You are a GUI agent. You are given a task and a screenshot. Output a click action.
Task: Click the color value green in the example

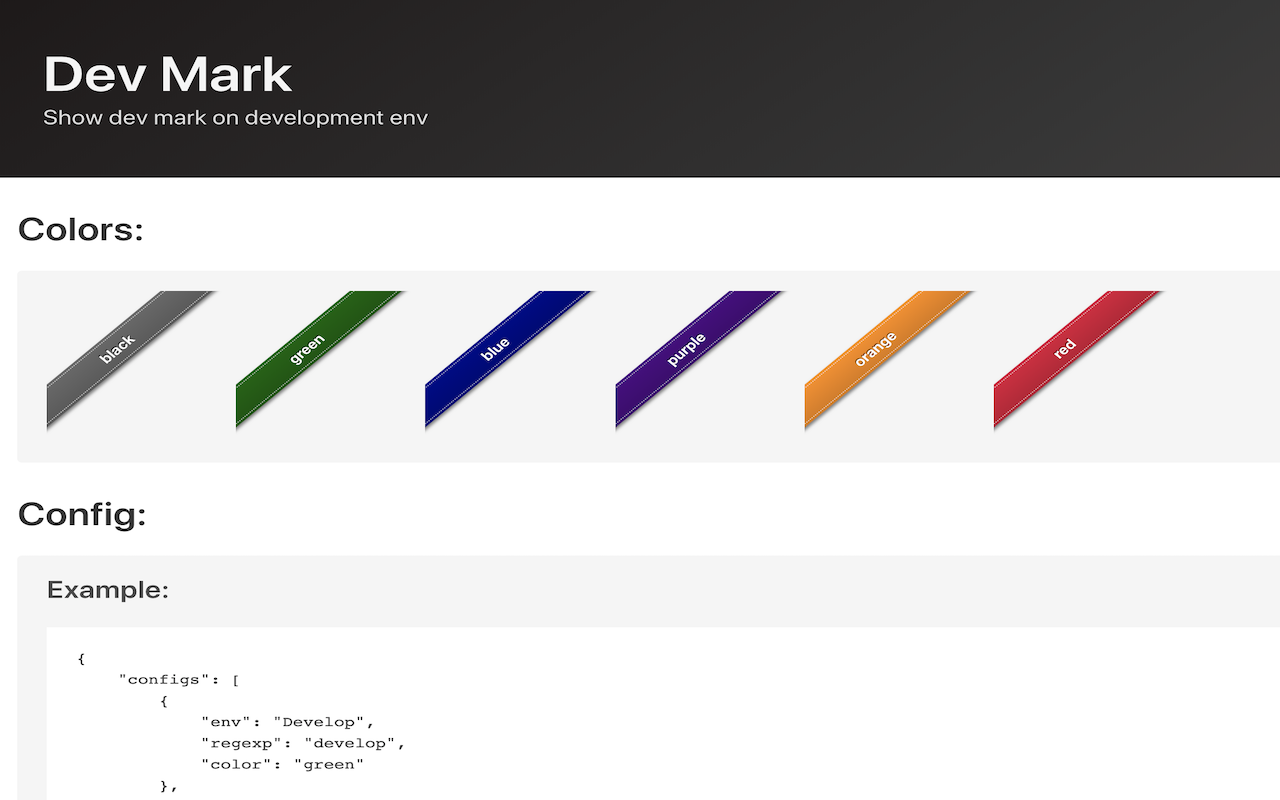(x=331, y=763)
